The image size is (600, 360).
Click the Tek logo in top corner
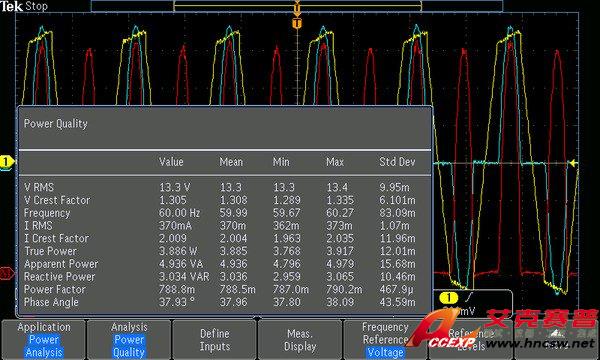[x=11, y=6]
